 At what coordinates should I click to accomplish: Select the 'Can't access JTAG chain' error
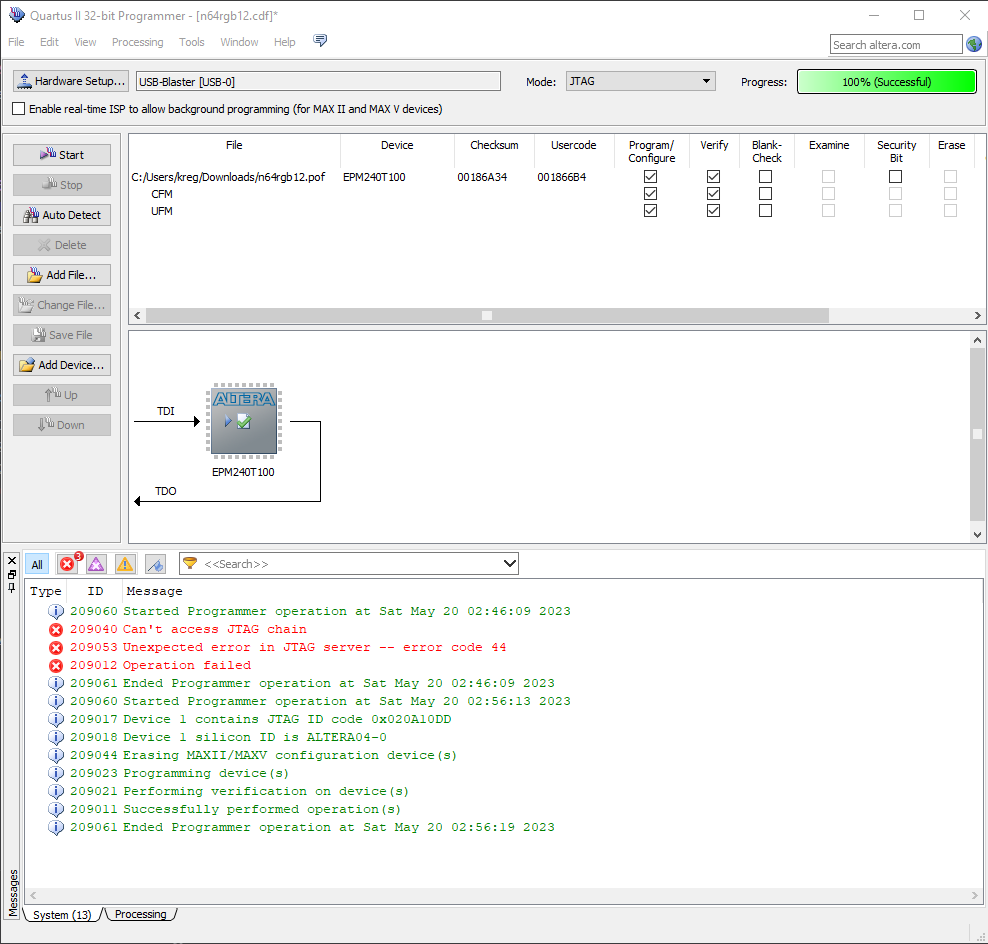pyautogui.click(x=214, y=629)
